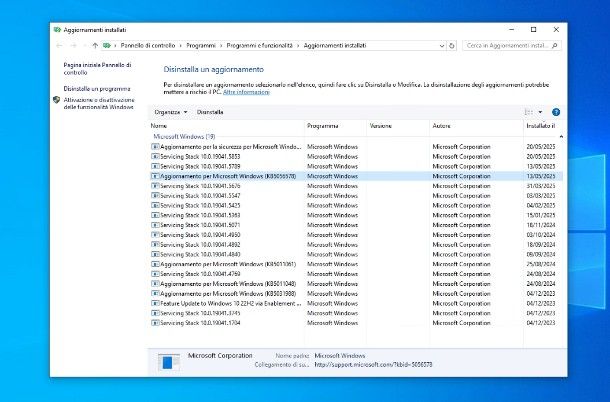Image resolution: width=610 pixels, height=402 pixels.
Task: Click the details pane update thumbnail
Action: [x=169, y=362]
